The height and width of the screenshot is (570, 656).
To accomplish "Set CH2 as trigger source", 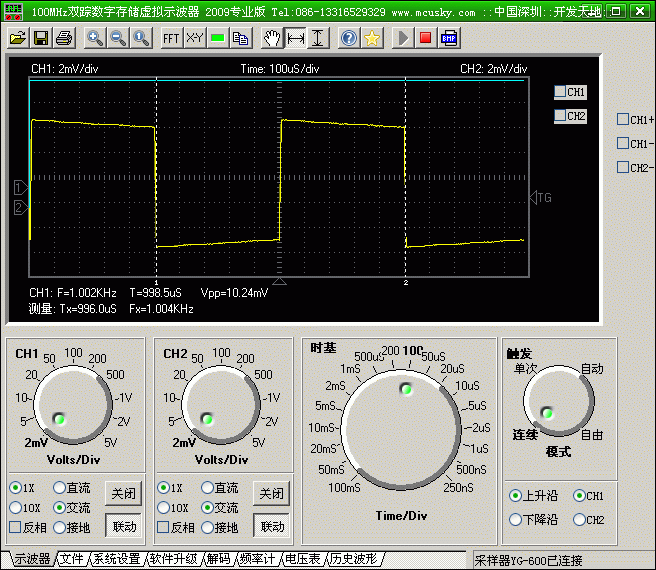I will coord(579,520).
